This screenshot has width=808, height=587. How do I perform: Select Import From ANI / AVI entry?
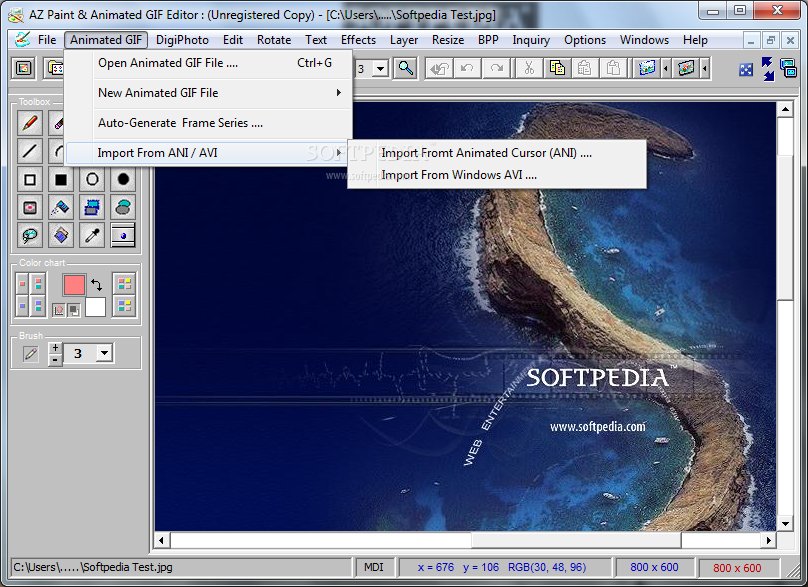point(208,153)
